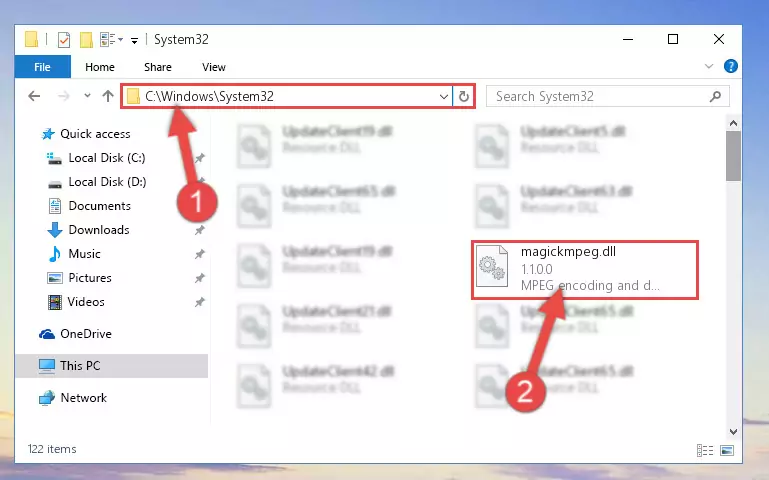Select Local Disk (C:) in sidebar
Screen dimensions: 769x480
[106, 158]
